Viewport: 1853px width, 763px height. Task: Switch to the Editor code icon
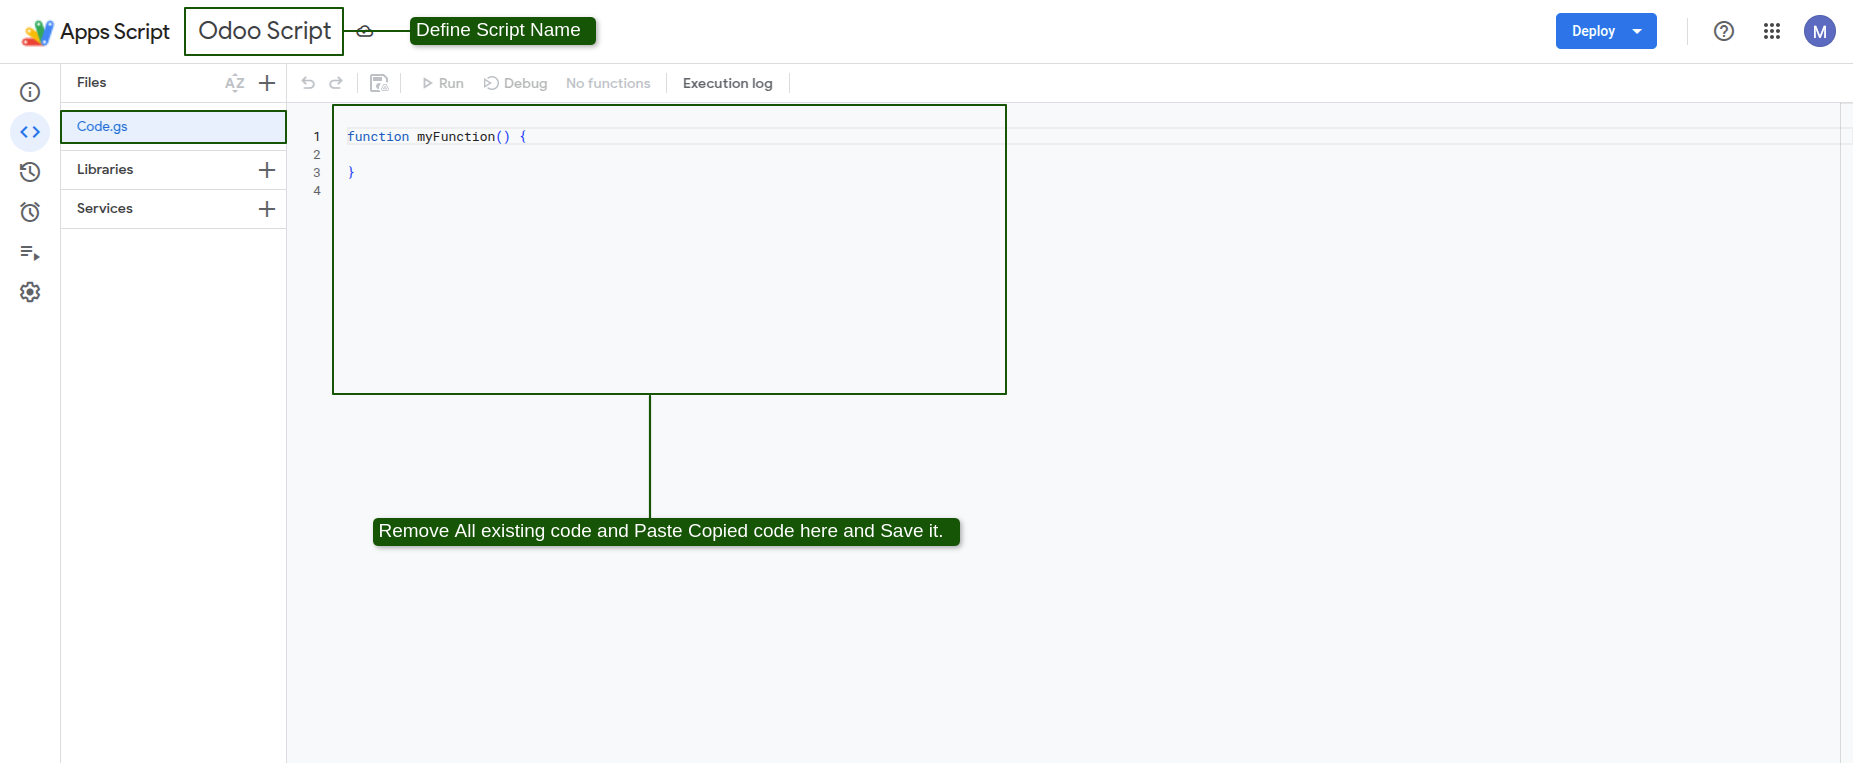[x=30, y=132]
